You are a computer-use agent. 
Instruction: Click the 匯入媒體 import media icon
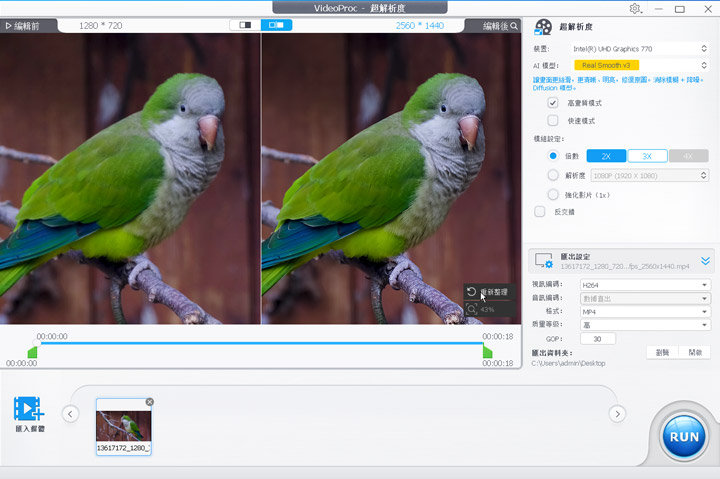29,409
